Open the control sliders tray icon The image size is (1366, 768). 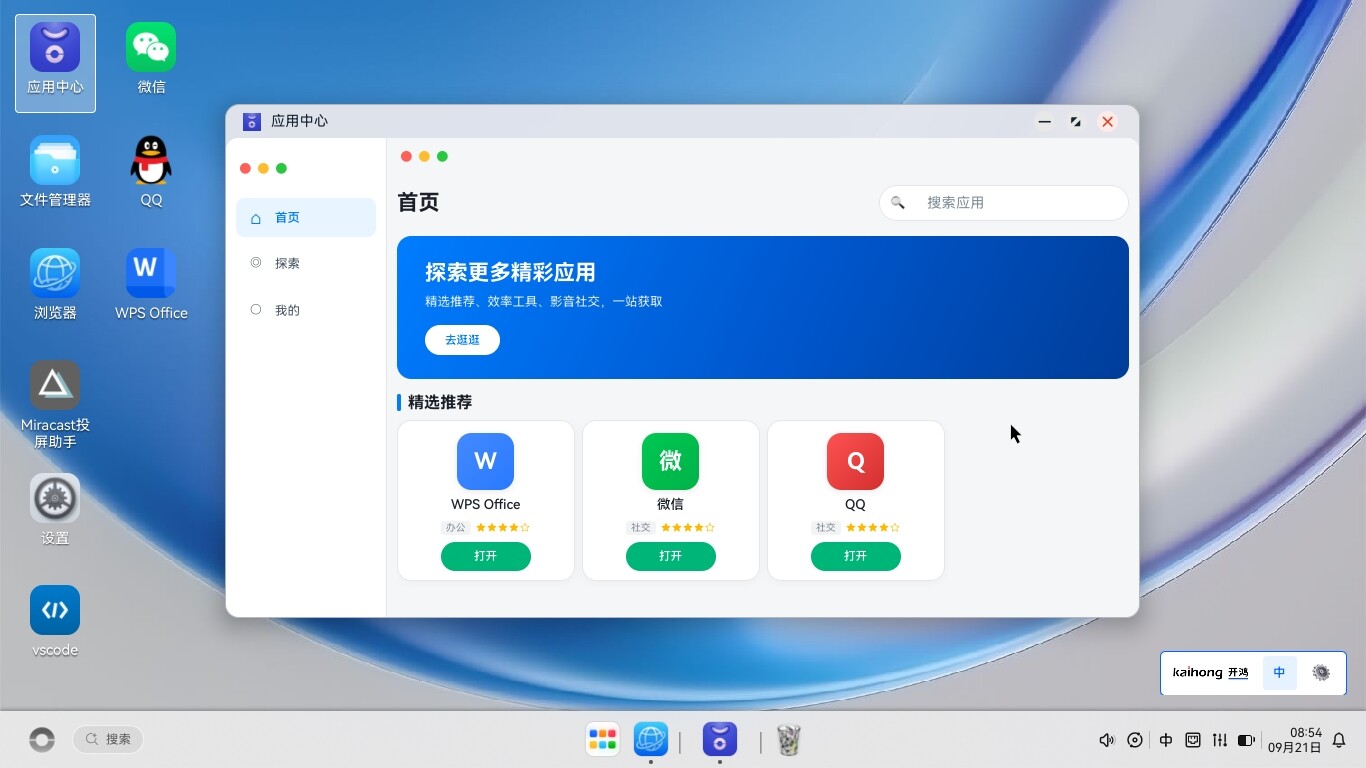click(x=1220, y=741)
